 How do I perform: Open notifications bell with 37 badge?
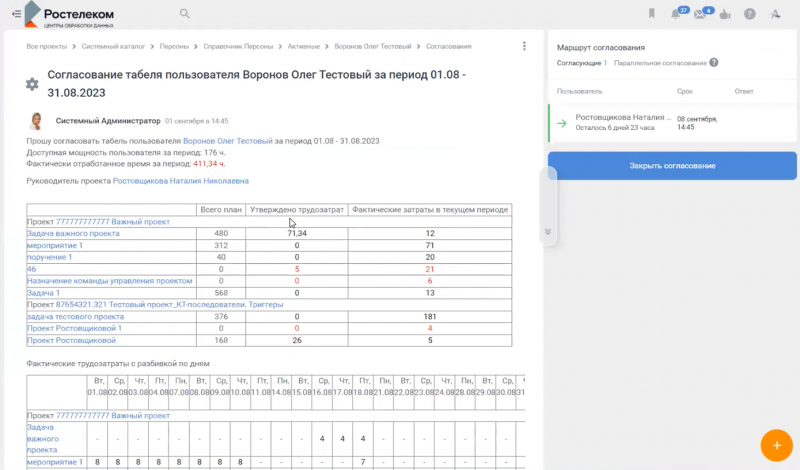click(x=677, y=14)
